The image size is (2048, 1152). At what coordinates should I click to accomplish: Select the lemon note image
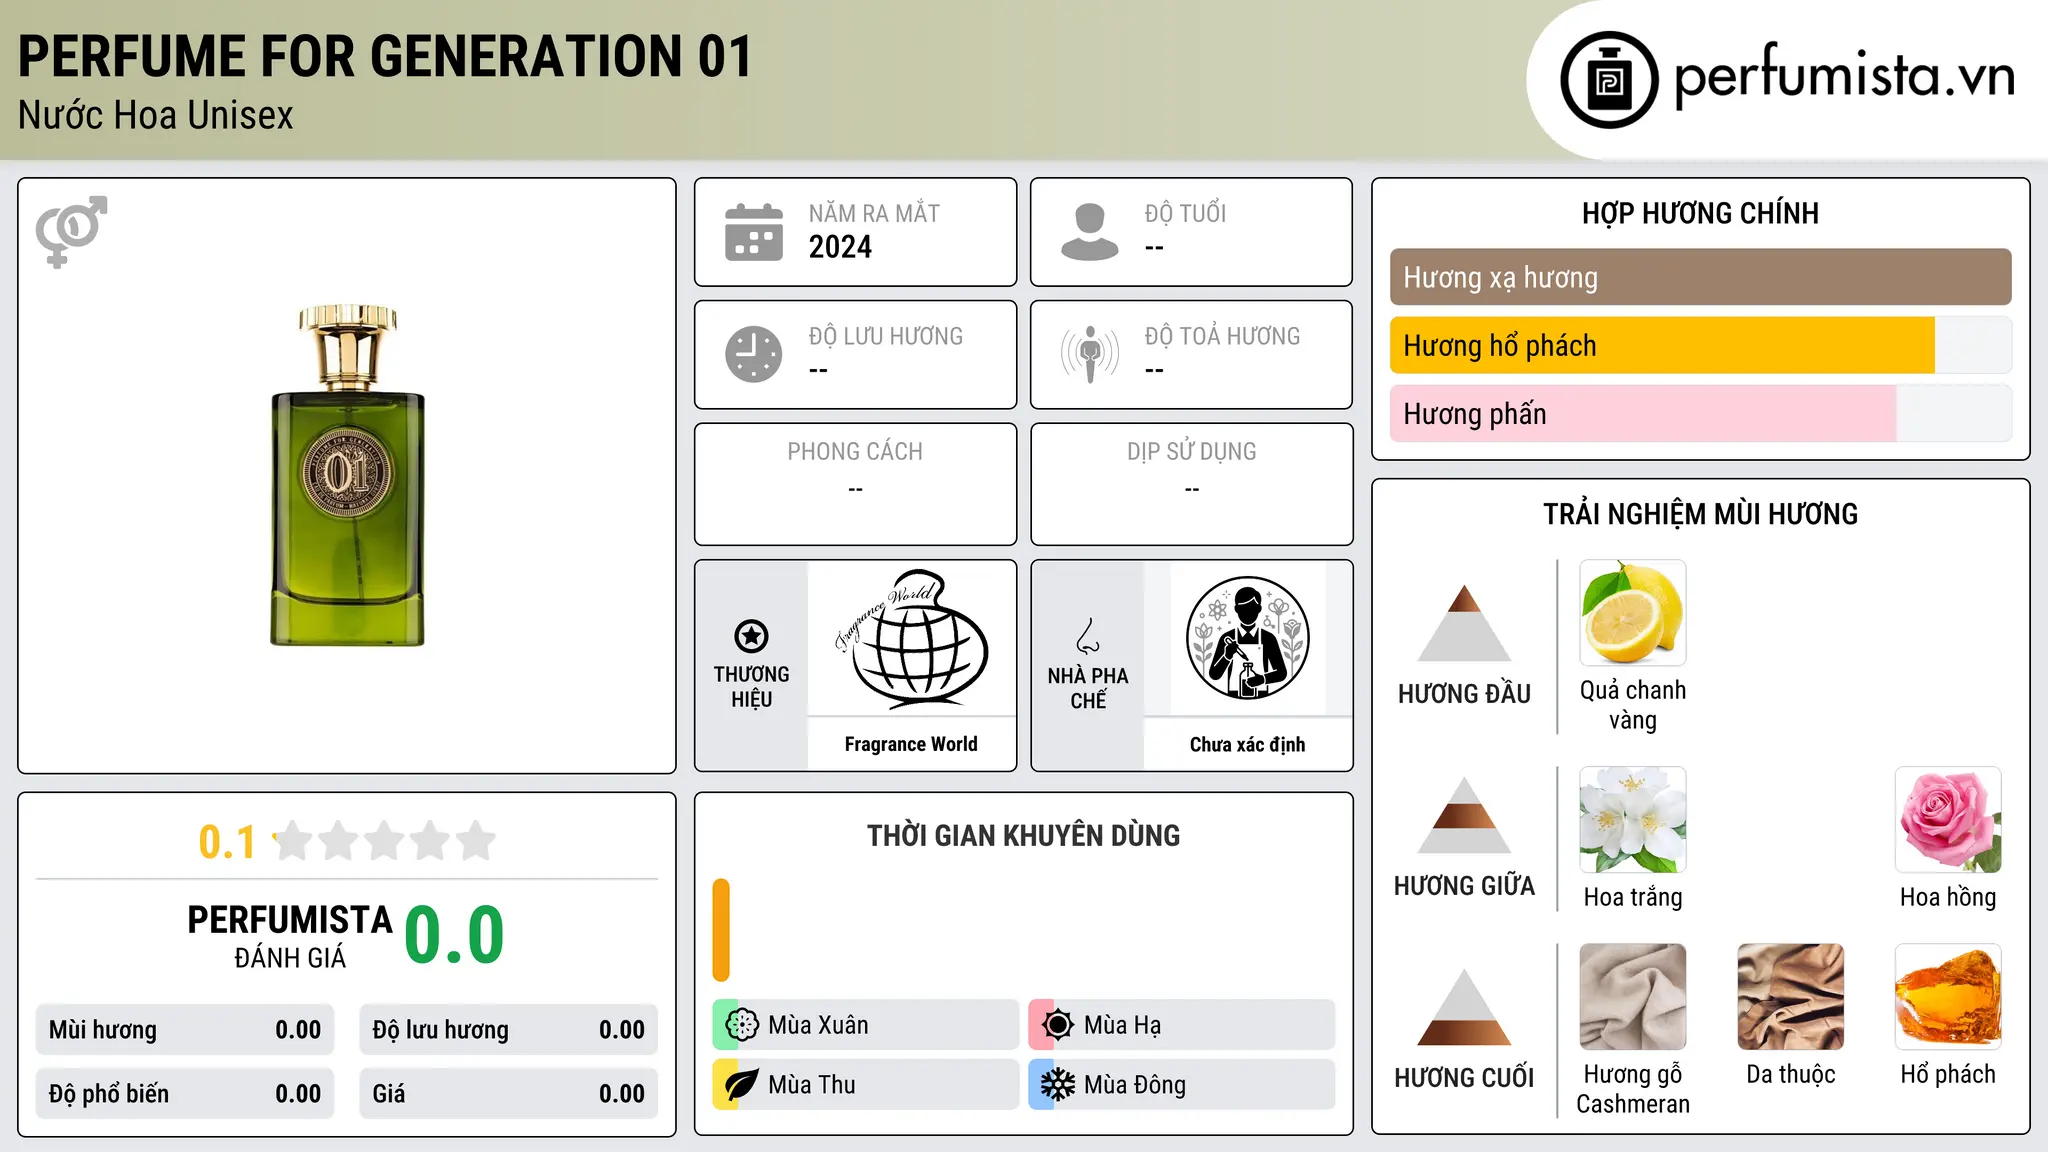(1633, 613)
